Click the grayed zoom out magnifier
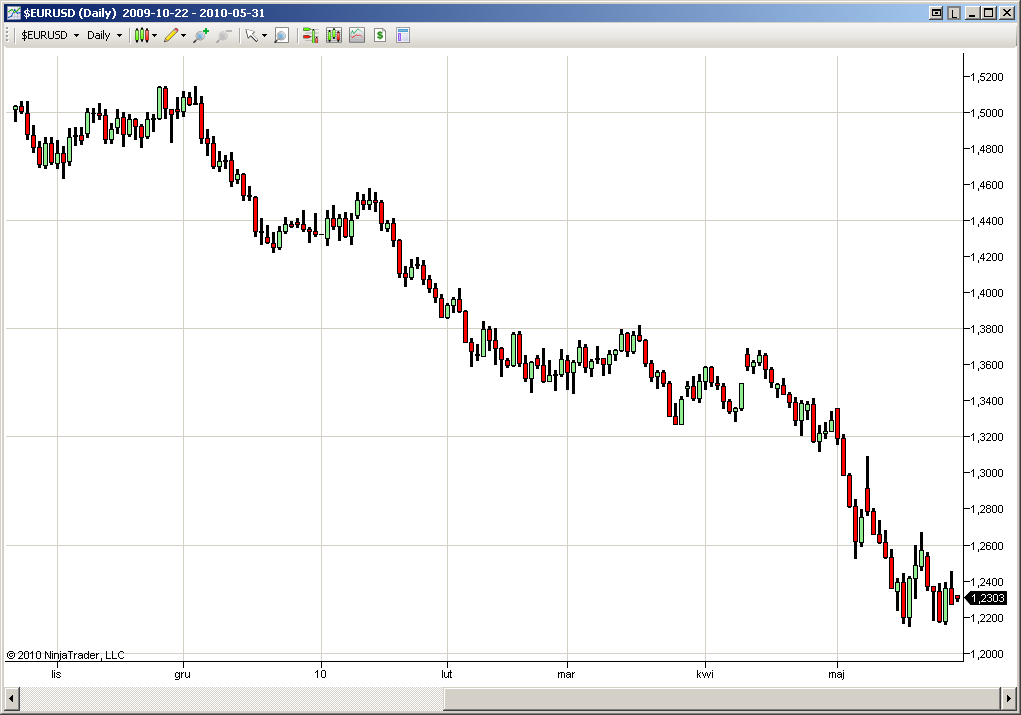 pyautogui.click(x=223, y=35)
